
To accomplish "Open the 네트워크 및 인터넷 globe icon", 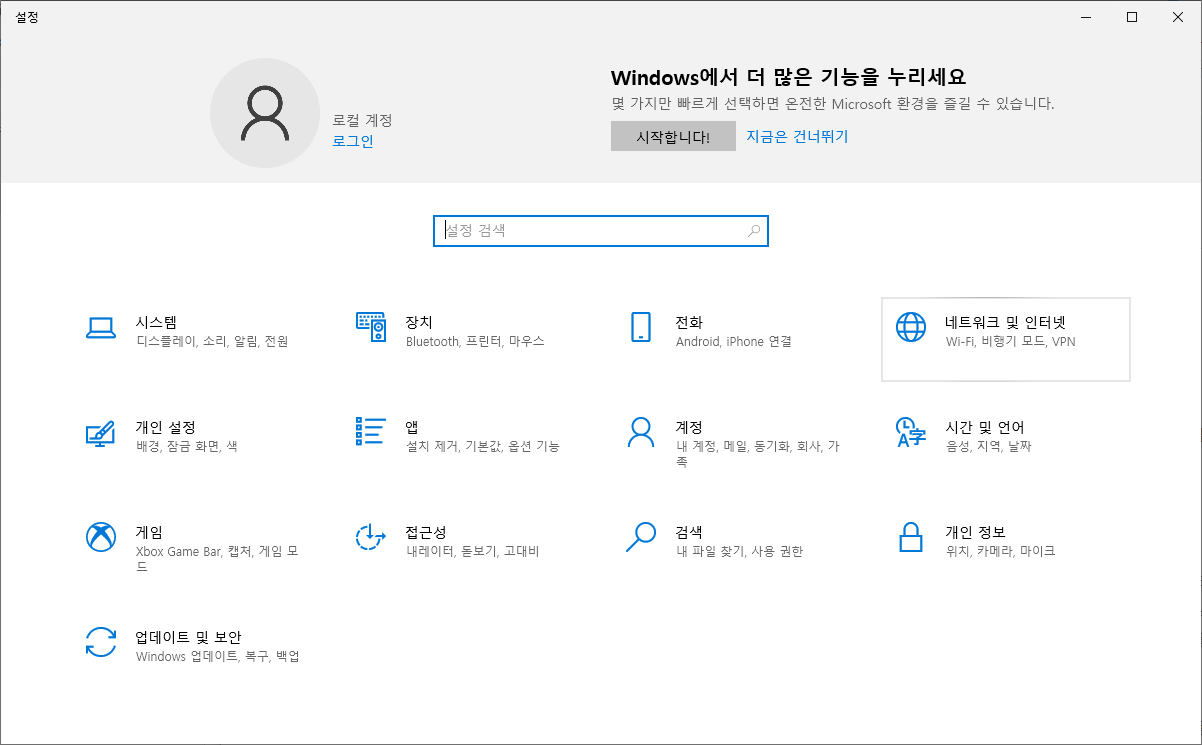I will 911,327.
